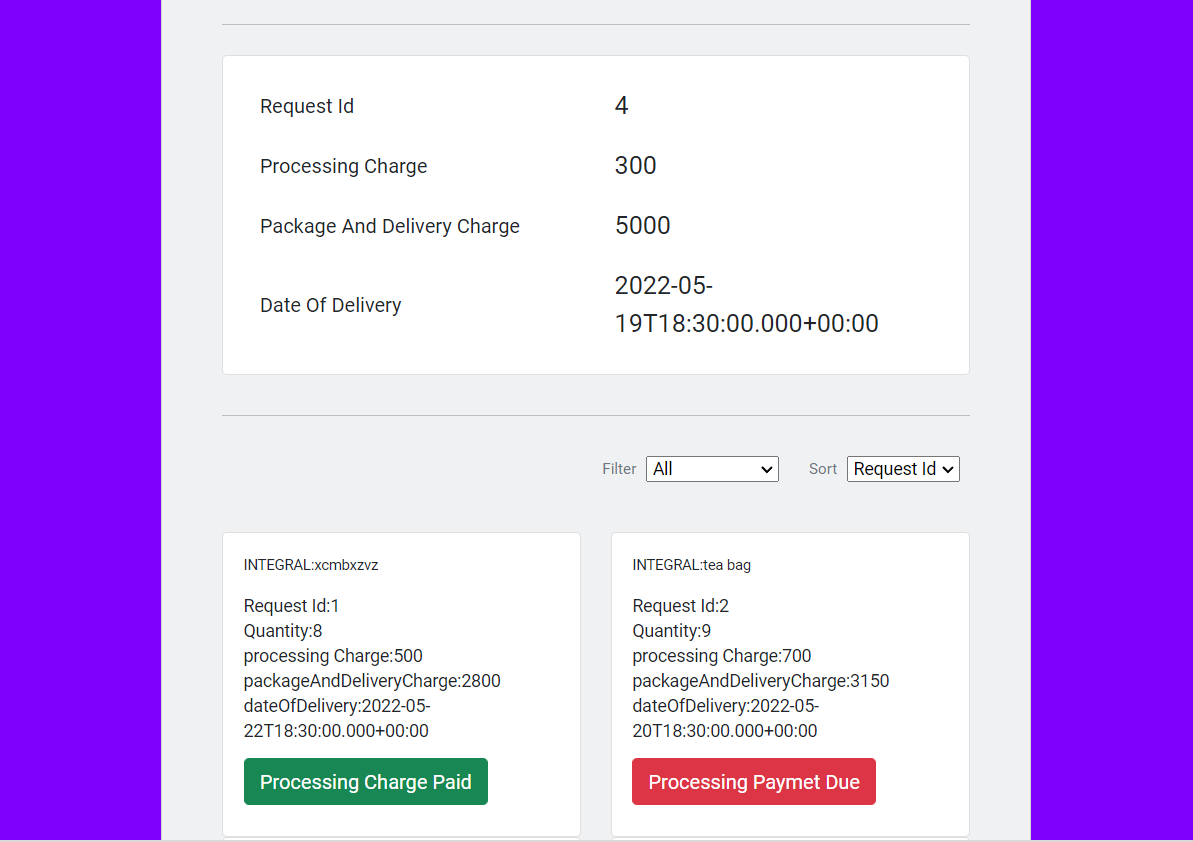Click the Filter label
This screenshot has width=1193, height=842.
pyautogui.click(x=619, y=469)
